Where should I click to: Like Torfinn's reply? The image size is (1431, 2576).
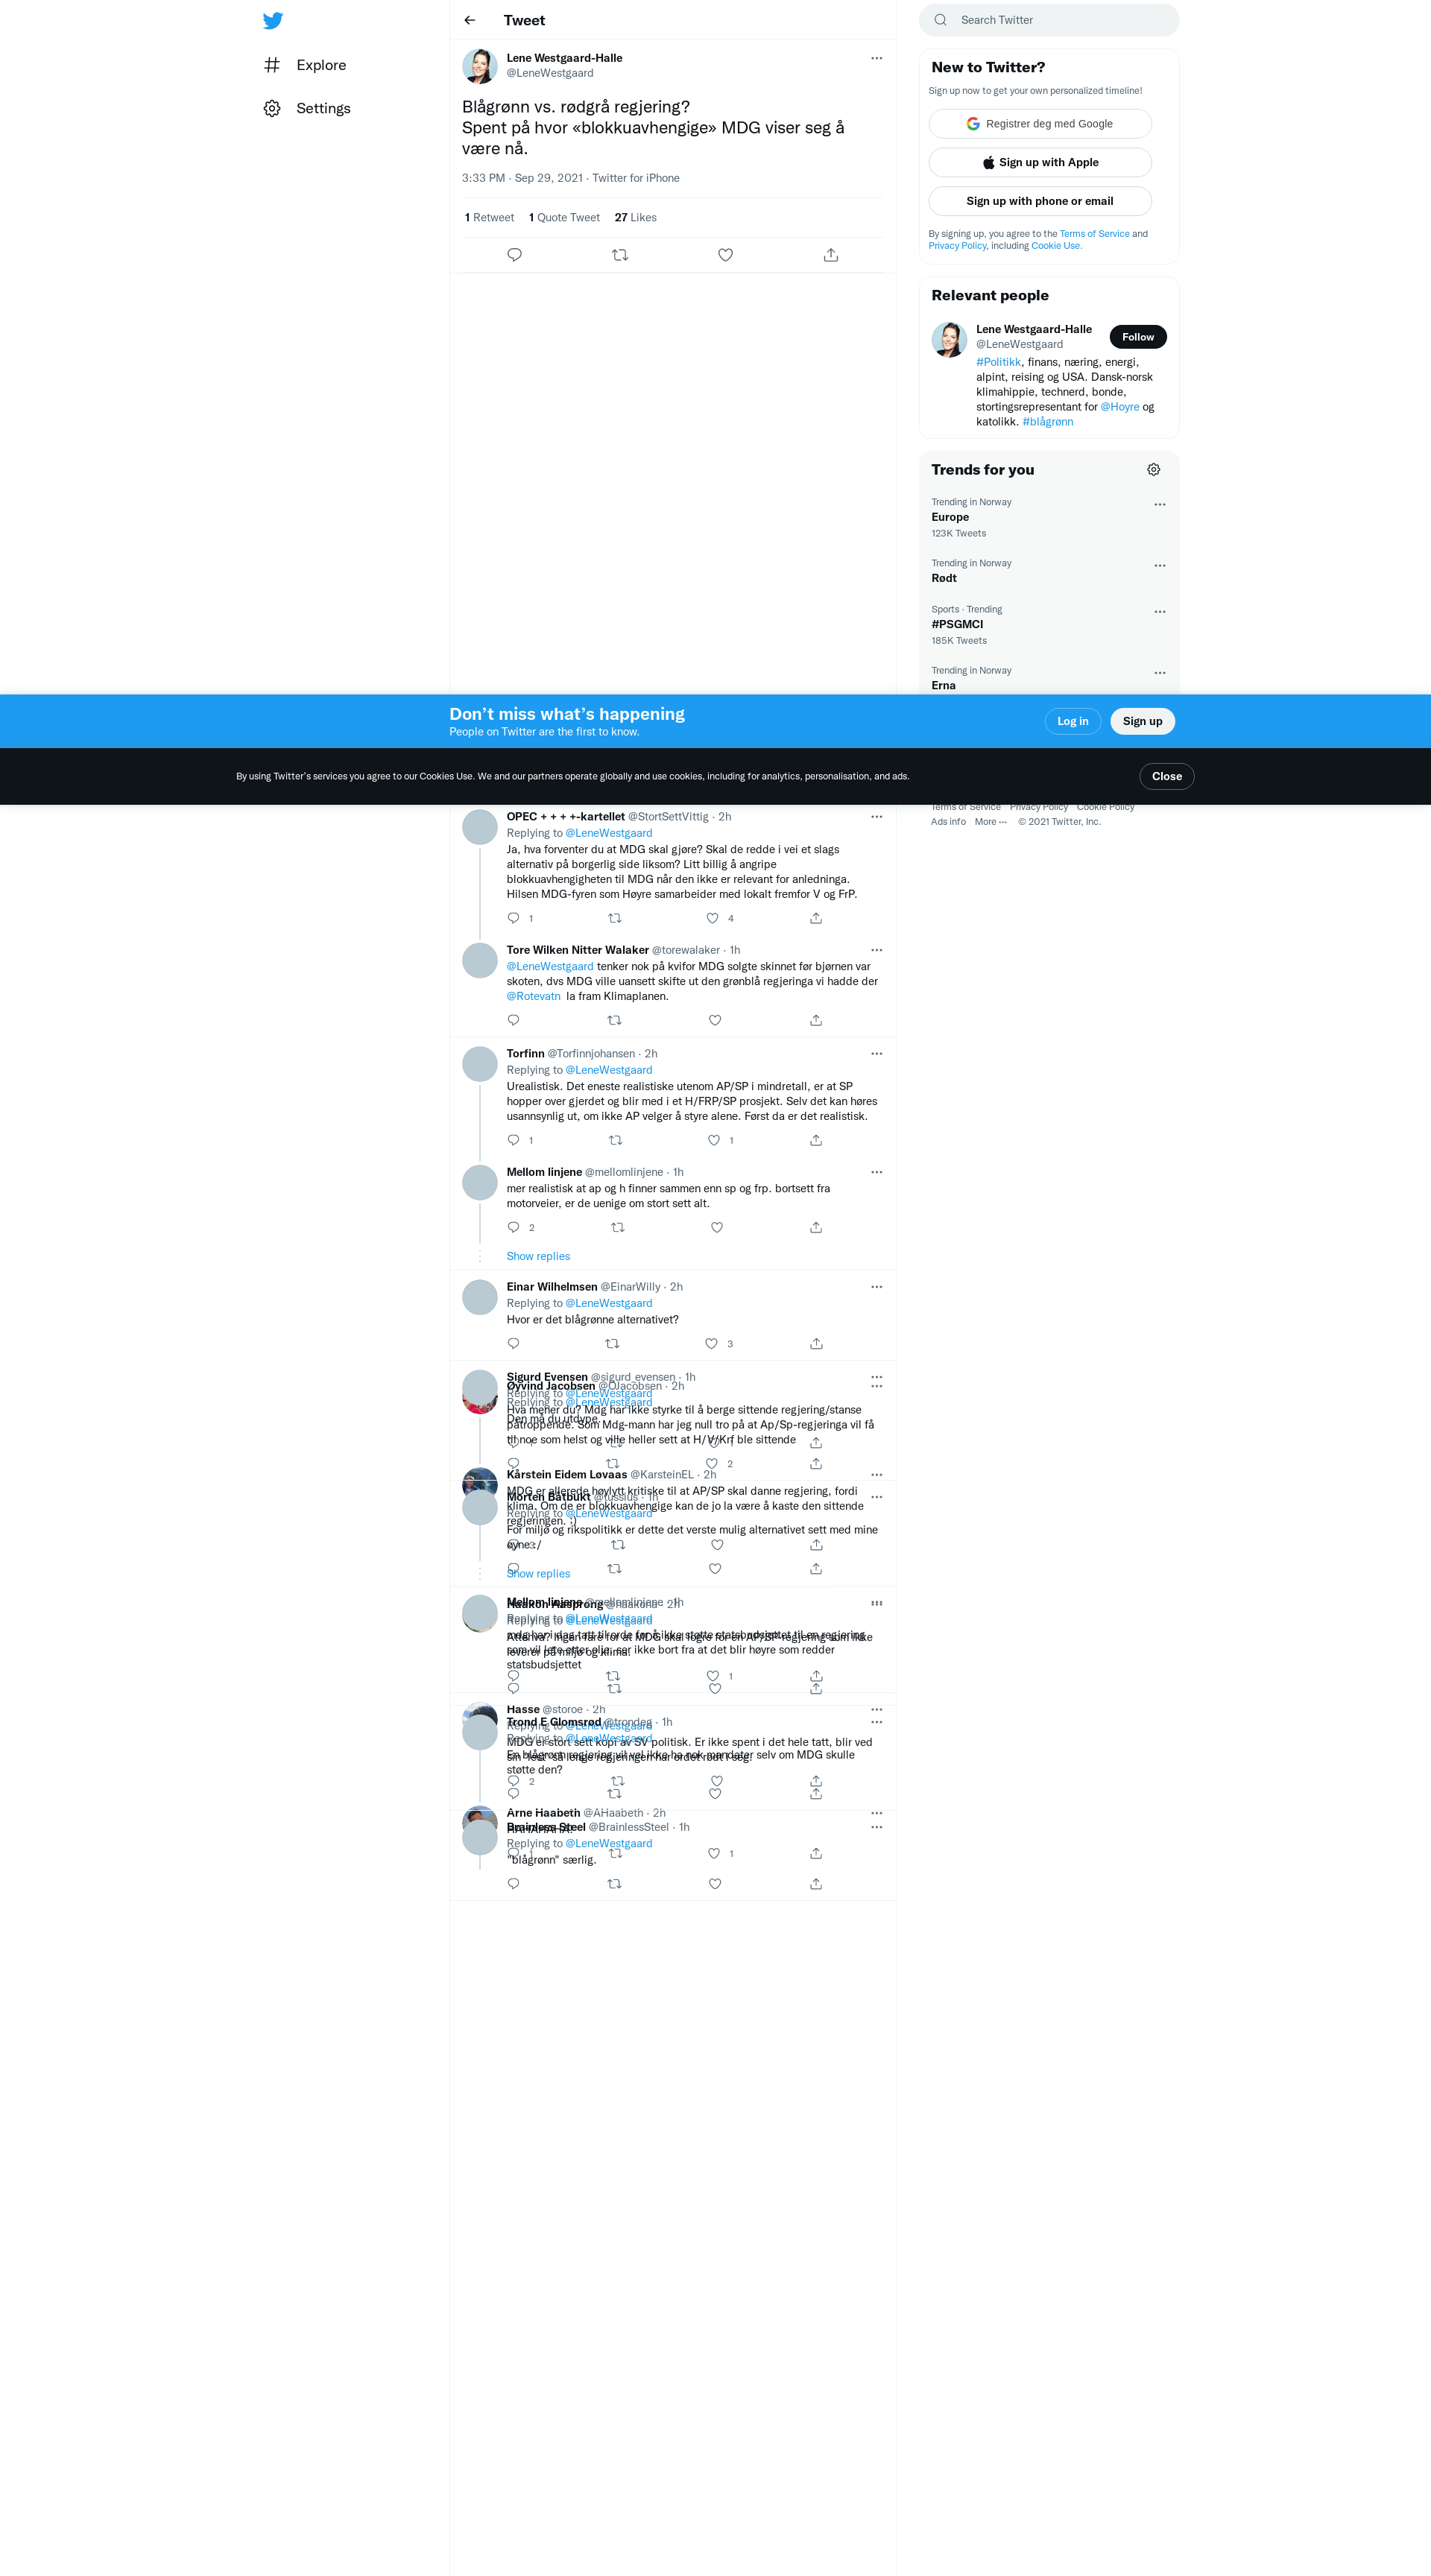[714, 1140]
